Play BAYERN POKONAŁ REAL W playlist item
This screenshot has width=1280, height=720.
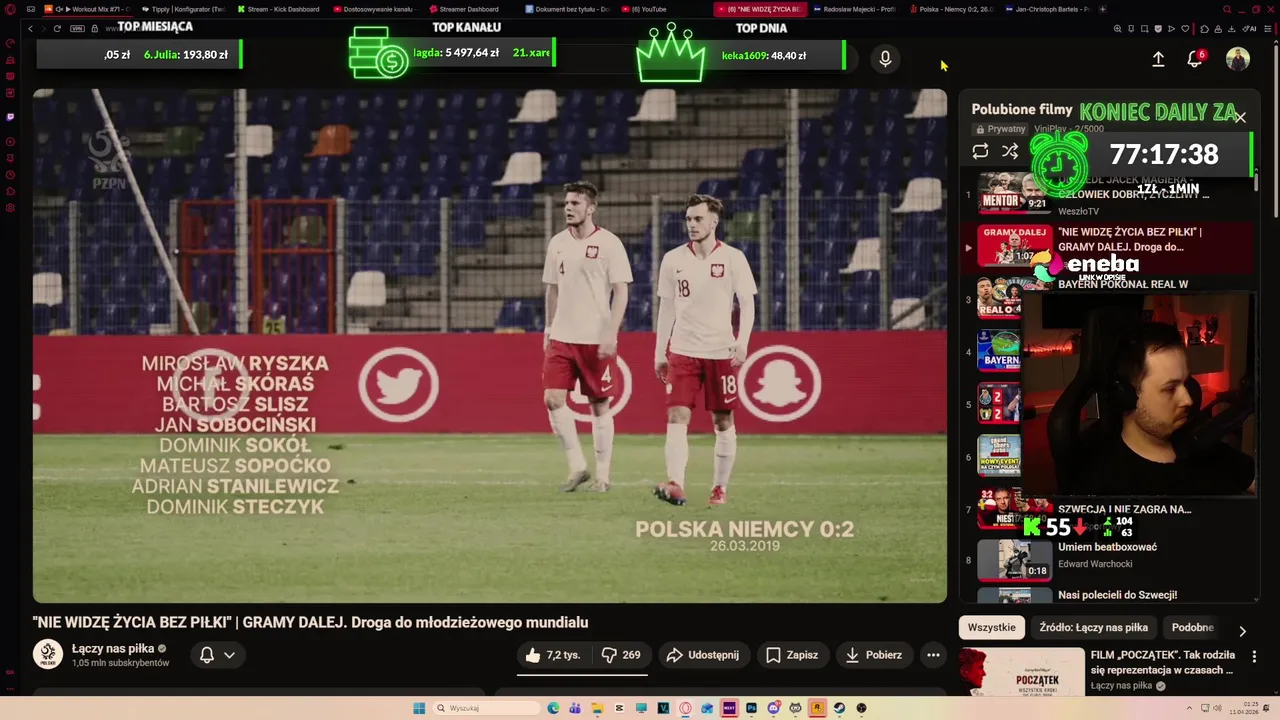(1123, 284)
